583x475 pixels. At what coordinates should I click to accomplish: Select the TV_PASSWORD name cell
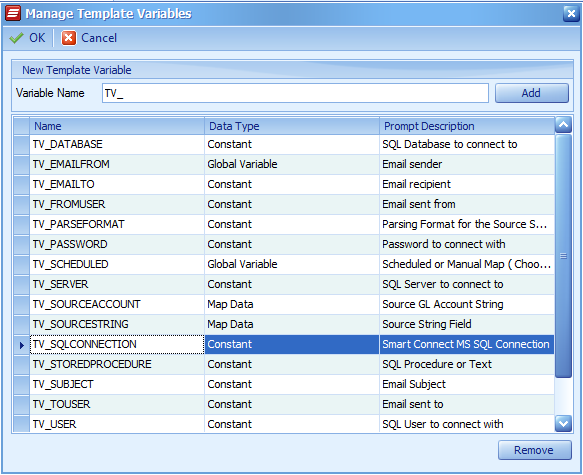[x=117, y=244]
